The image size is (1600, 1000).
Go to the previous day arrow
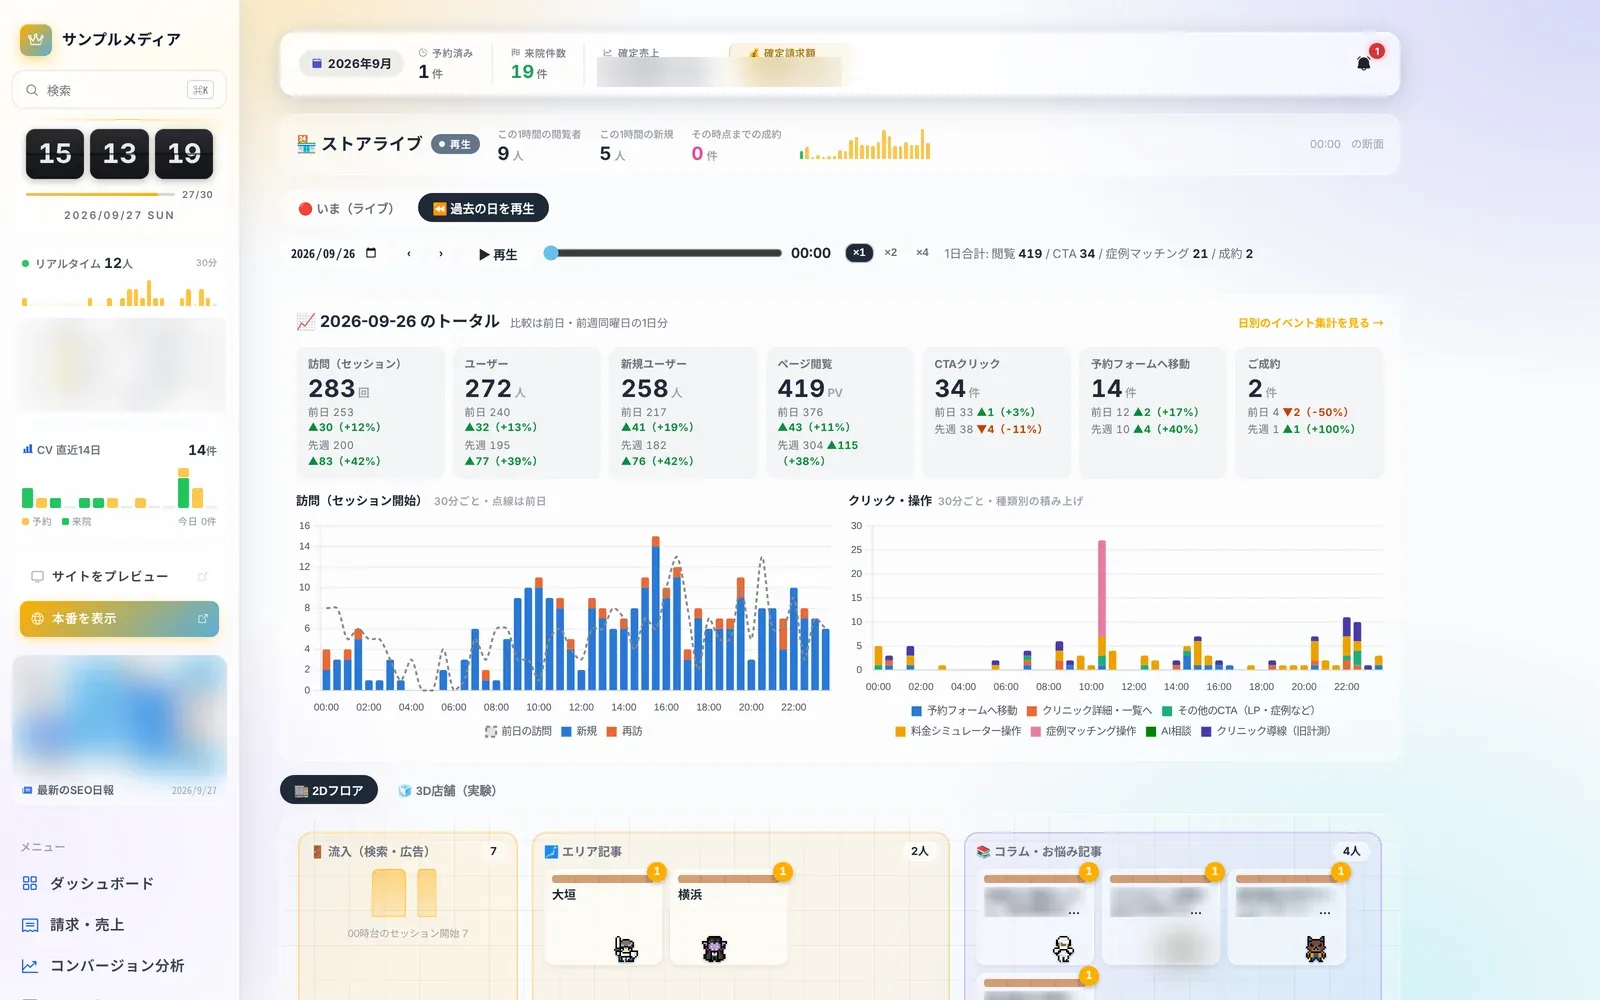[x=409, y=253]
